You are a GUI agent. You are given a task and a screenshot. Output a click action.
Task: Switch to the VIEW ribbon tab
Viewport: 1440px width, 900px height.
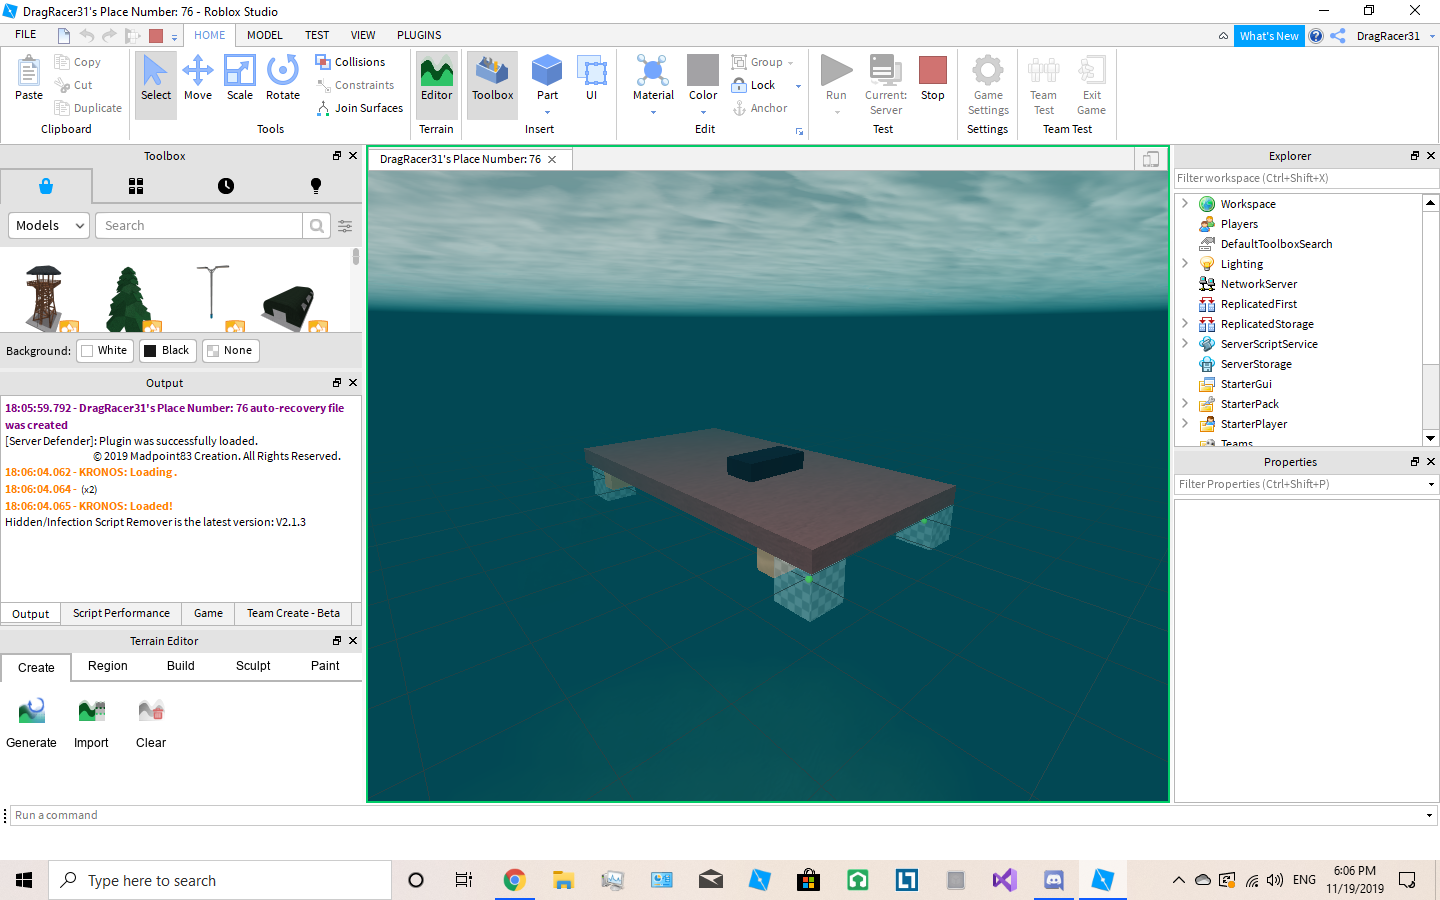(x=363, y=35)
